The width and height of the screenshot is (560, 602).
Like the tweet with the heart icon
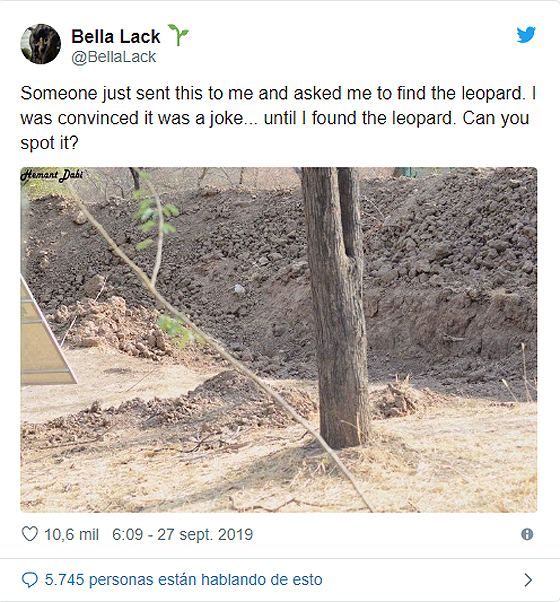pos(30,534)
